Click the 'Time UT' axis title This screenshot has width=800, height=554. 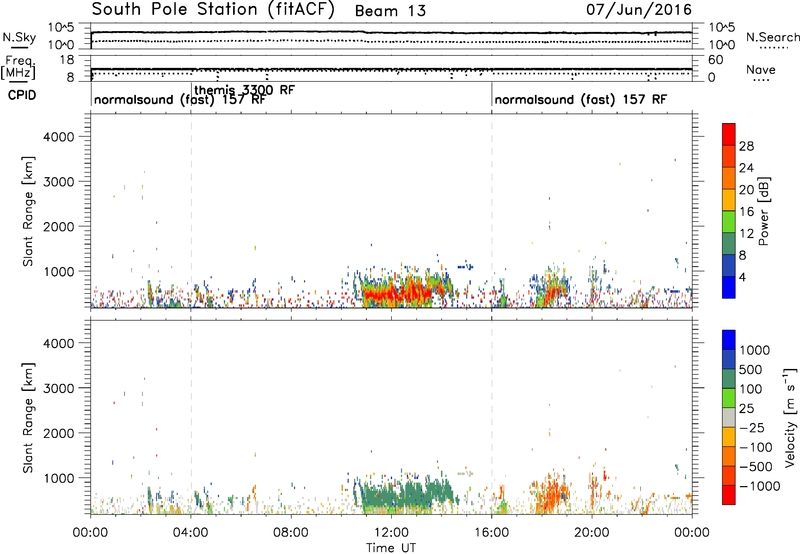click(x=391, y=548)
